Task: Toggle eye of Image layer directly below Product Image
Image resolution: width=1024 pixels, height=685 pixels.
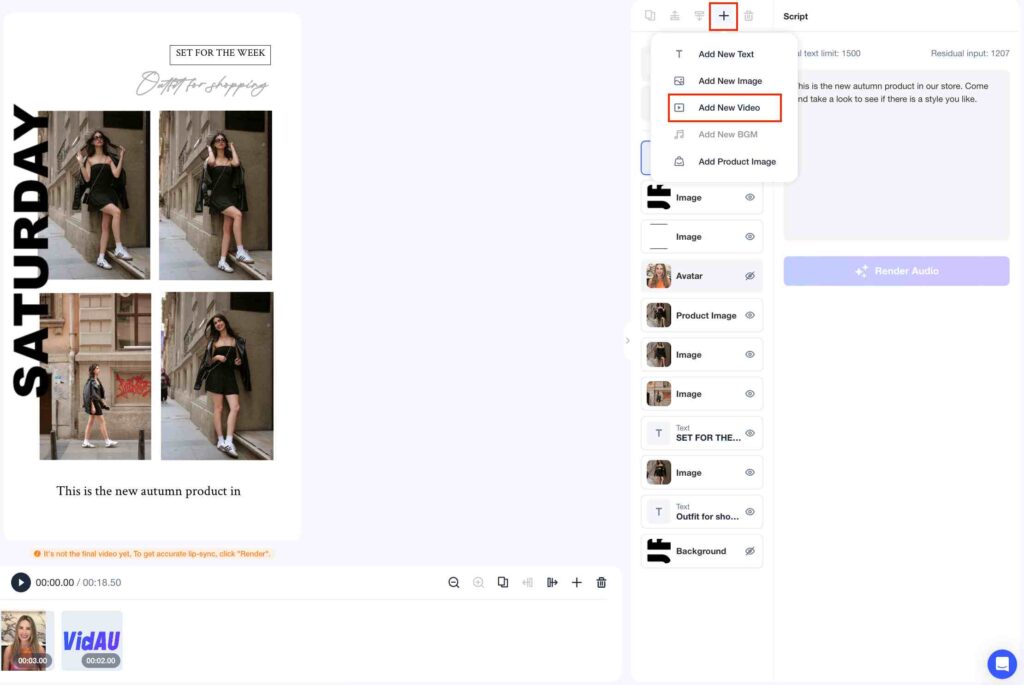Action: pos(750,354)
